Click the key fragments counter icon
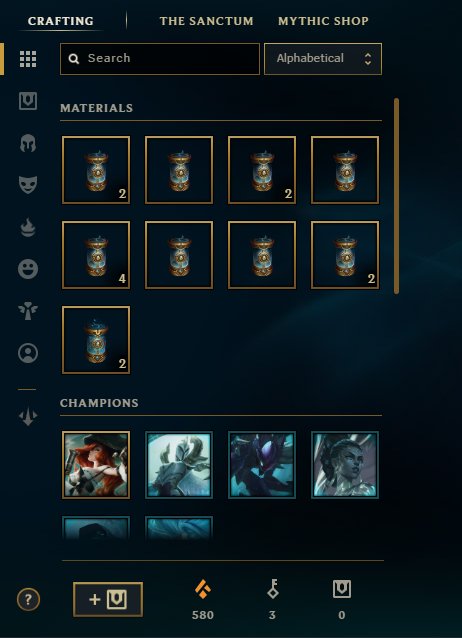Viewport: 462px width, 638px height. pyautogui.click(x=272, y=589)
